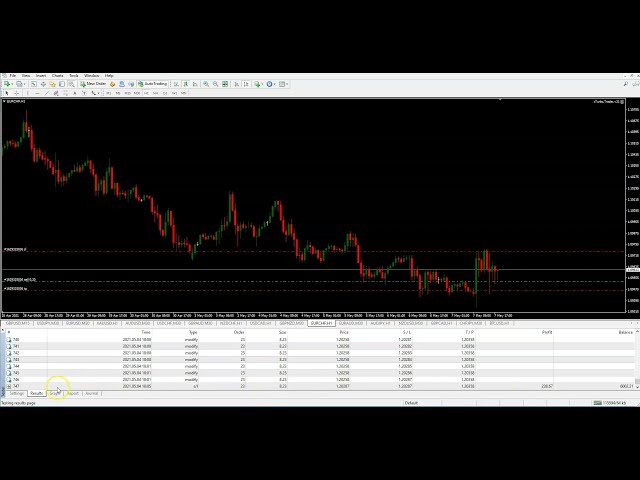Switch chart to M15 timeframe
The width and height of the screenshot is (640, 480).
(127, 93)
